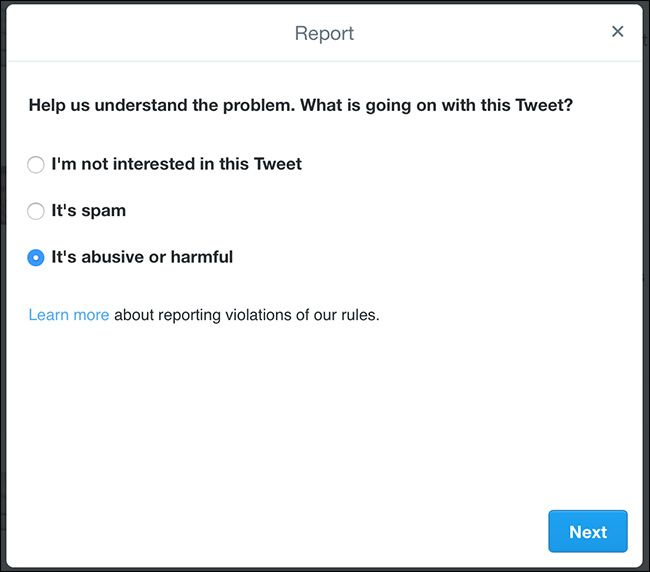Click the "Report" dialog title
Viewport: 650px width, 572px height.
[324, 34]
